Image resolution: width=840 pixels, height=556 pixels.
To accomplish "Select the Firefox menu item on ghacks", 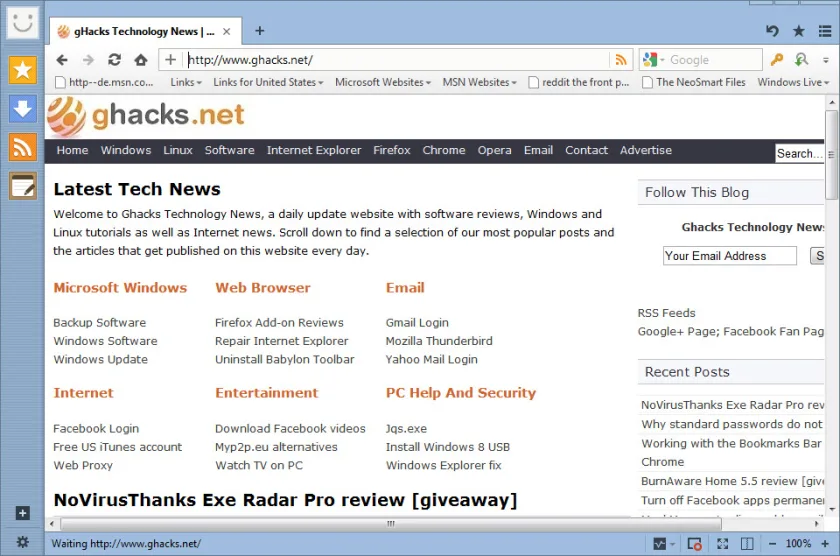I will click(392, 151).
